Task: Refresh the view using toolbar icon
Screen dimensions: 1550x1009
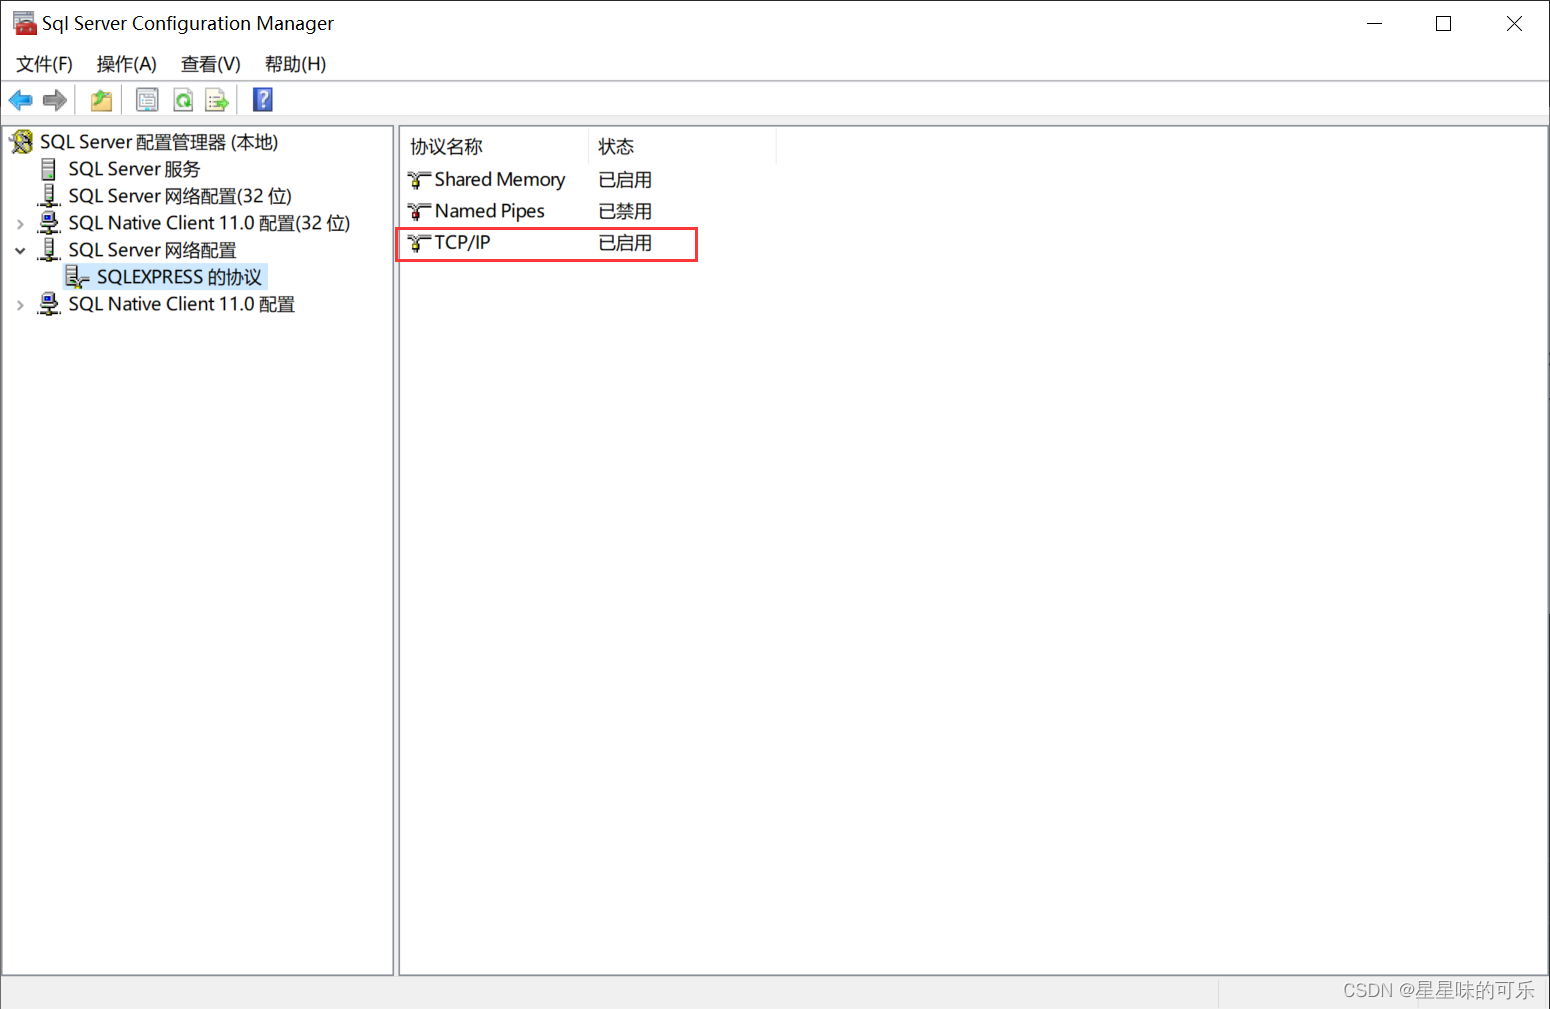Action: (183, 100)
